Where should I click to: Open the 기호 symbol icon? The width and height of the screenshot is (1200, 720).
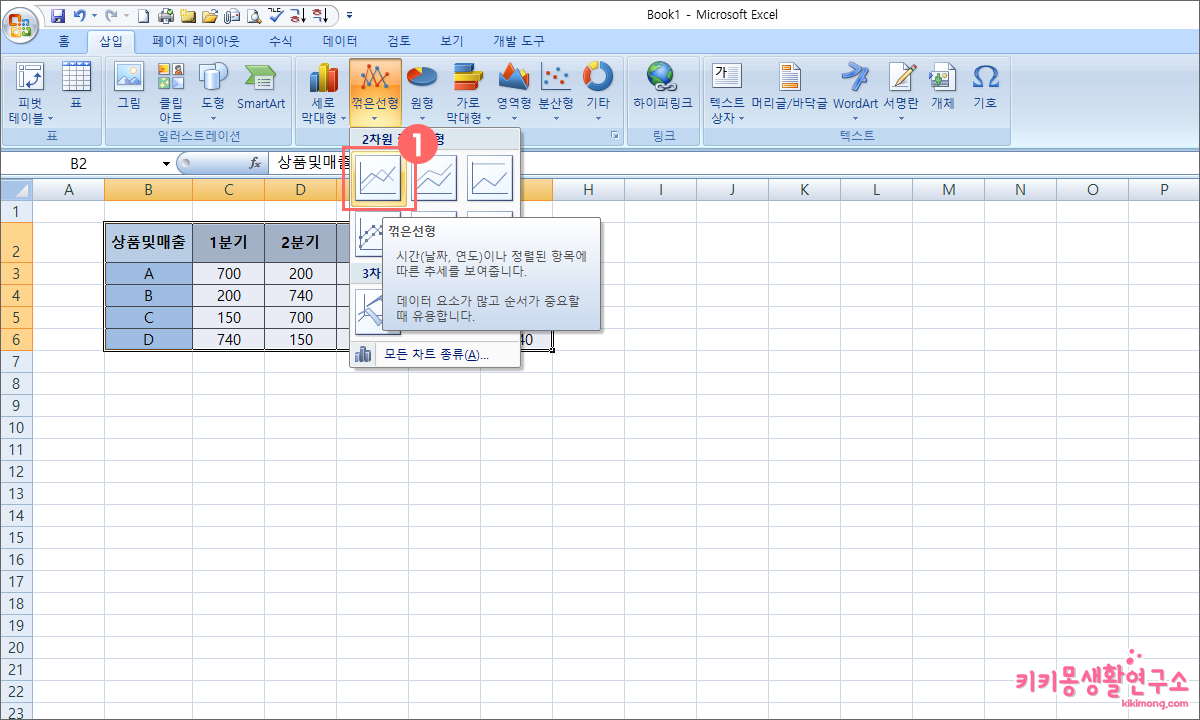(985, 78)
